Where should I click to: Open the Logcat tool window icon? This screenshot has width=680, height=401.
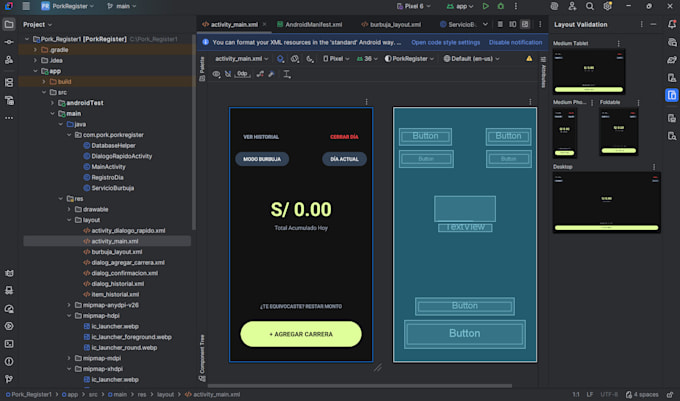coord(9,273)
